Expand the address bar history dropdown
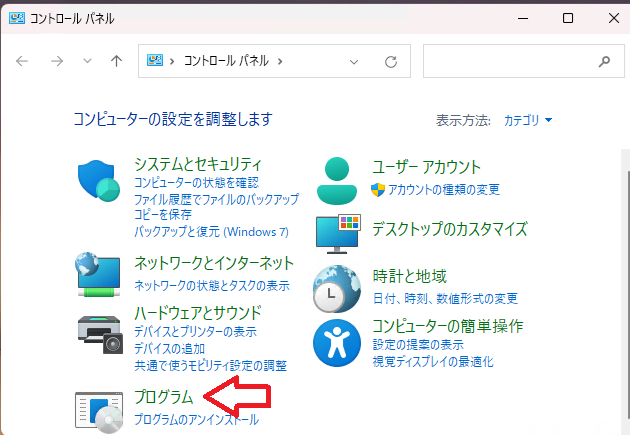Screen dimensions: 630x435 click(x=354, y=61)
